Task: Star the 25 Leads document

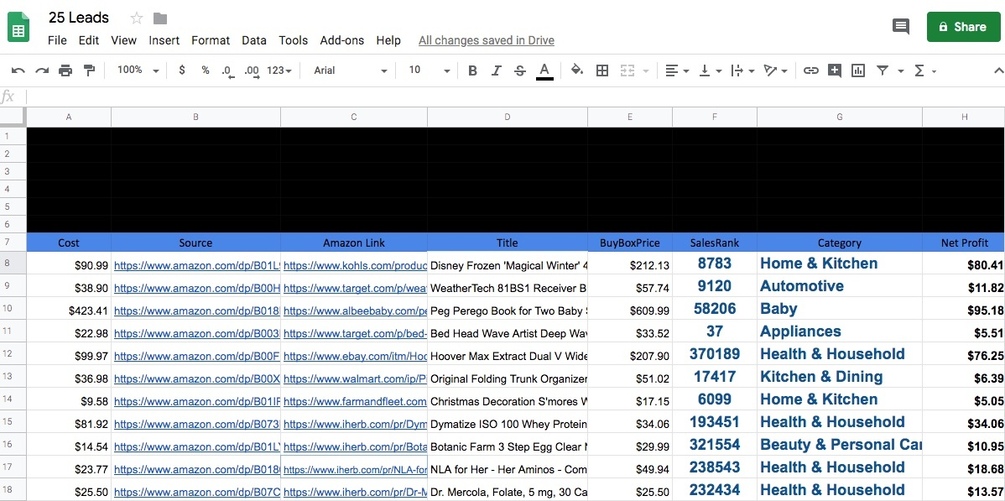Action: [x=136, y=18]
